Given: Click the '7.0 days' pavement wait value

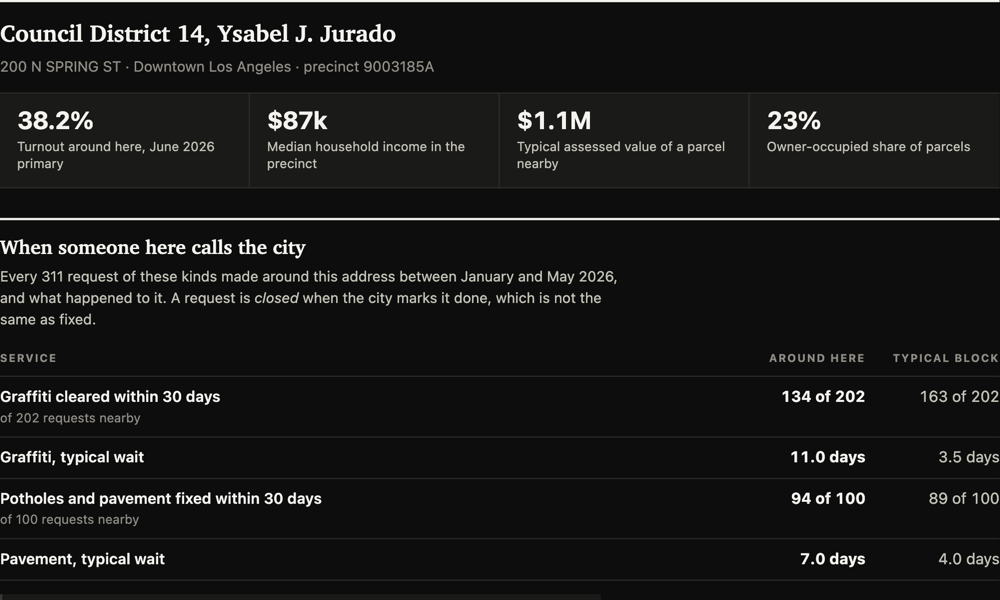Looking at the screenshot, I should [x=833, y=559].
